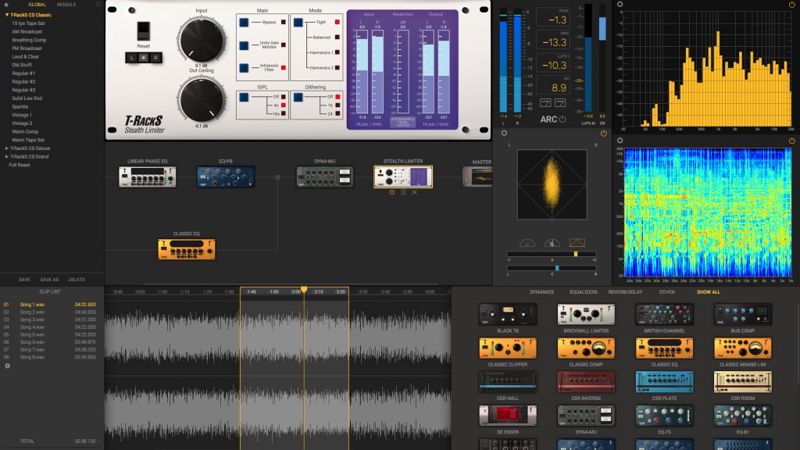The width and height of the screenshot is (800, 450).
Task: Switch to the Module presets tab
Action: pyautogui.click(x=66, y=4)
